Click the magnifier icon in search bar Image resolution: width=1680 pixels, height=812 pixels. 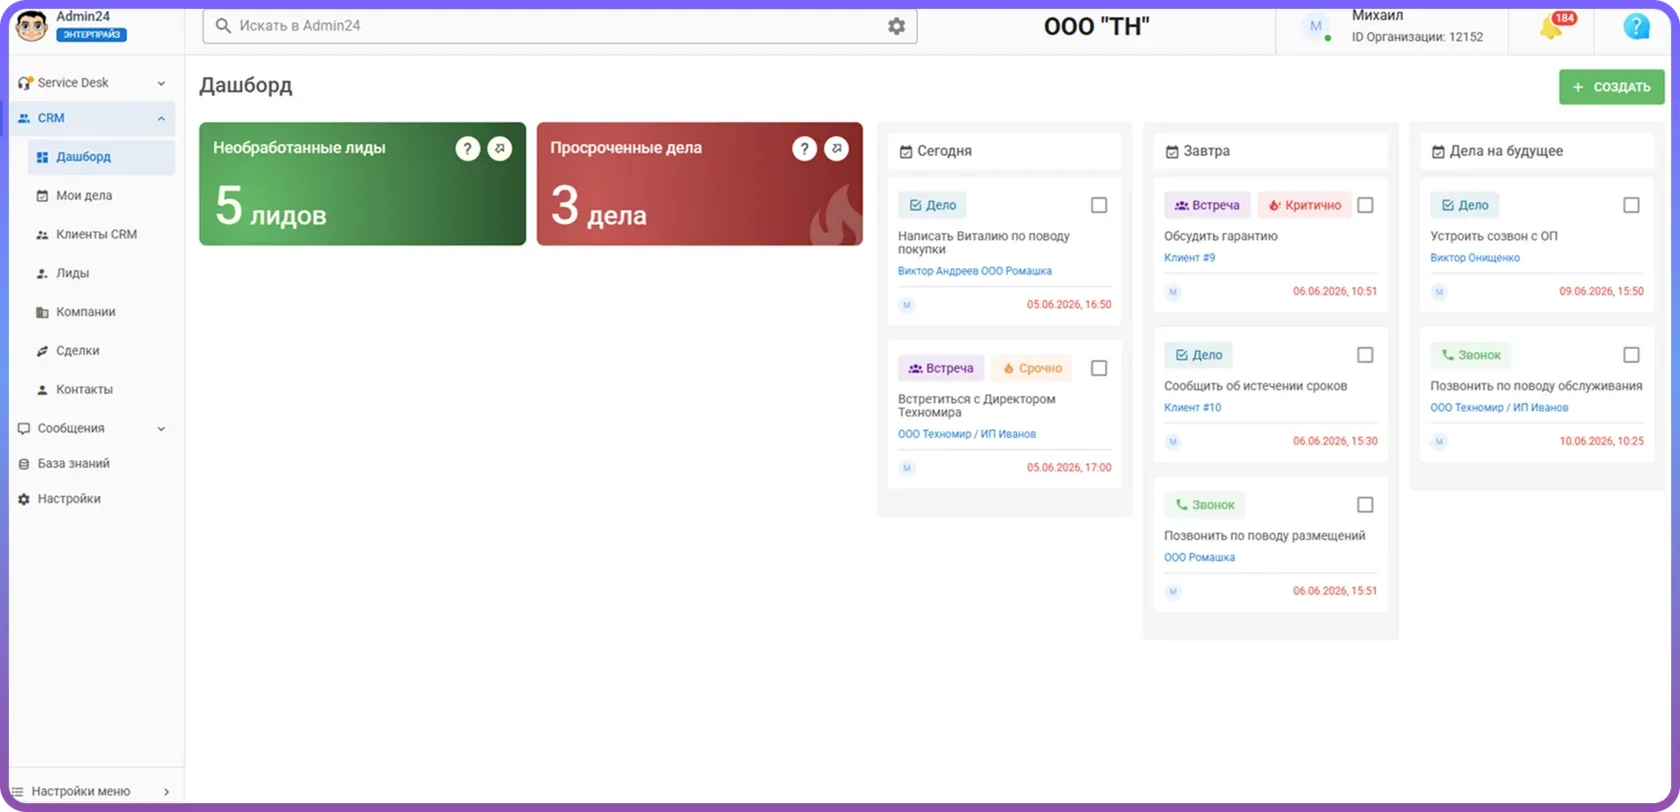click(x=223, y=26)
